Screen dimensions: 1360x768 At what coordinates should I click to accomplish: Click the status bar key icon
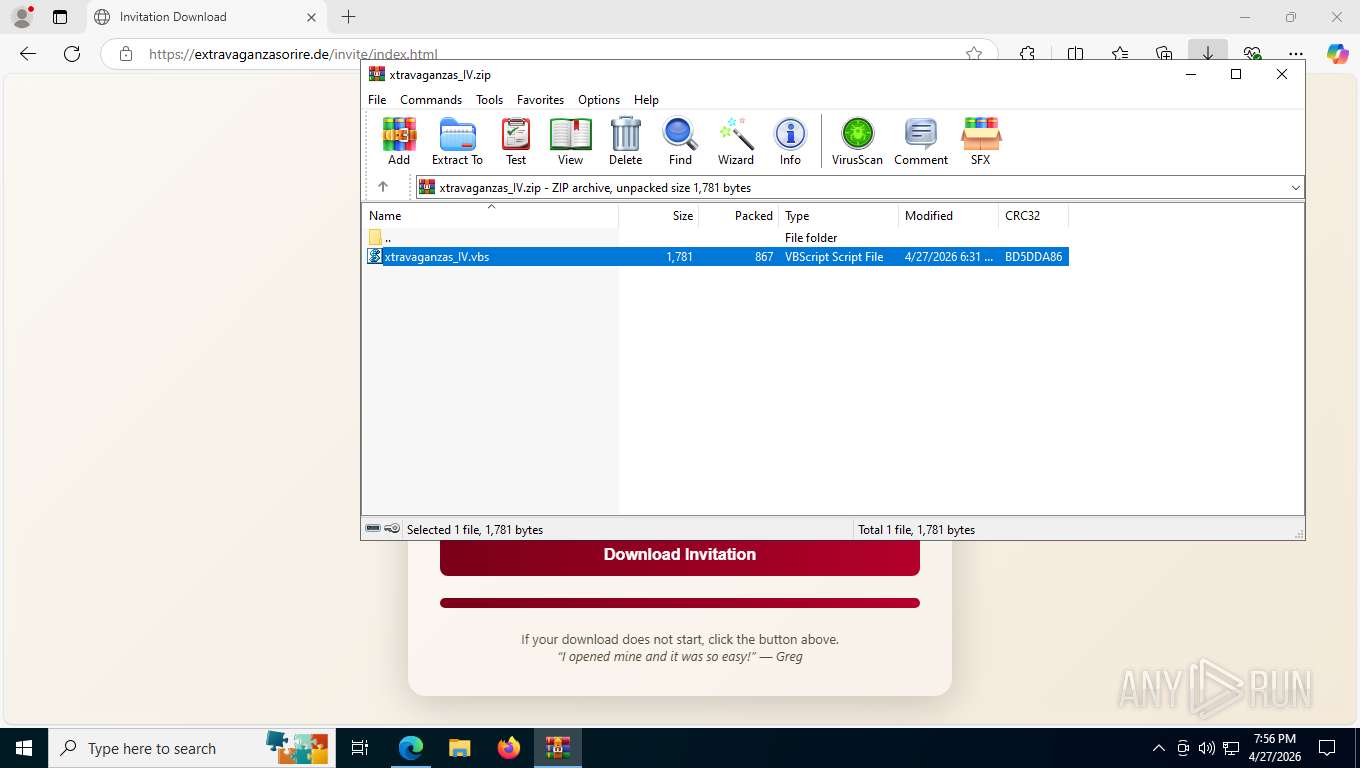(392, 529)
